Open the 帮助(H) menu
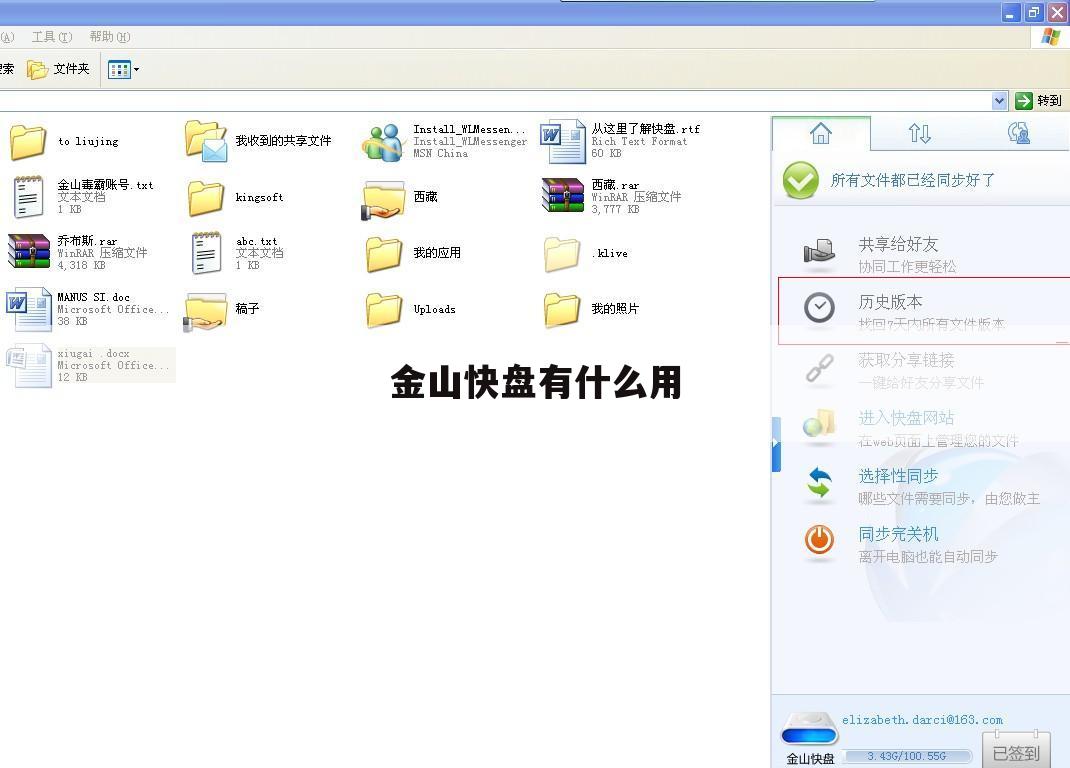 [110, 37]
